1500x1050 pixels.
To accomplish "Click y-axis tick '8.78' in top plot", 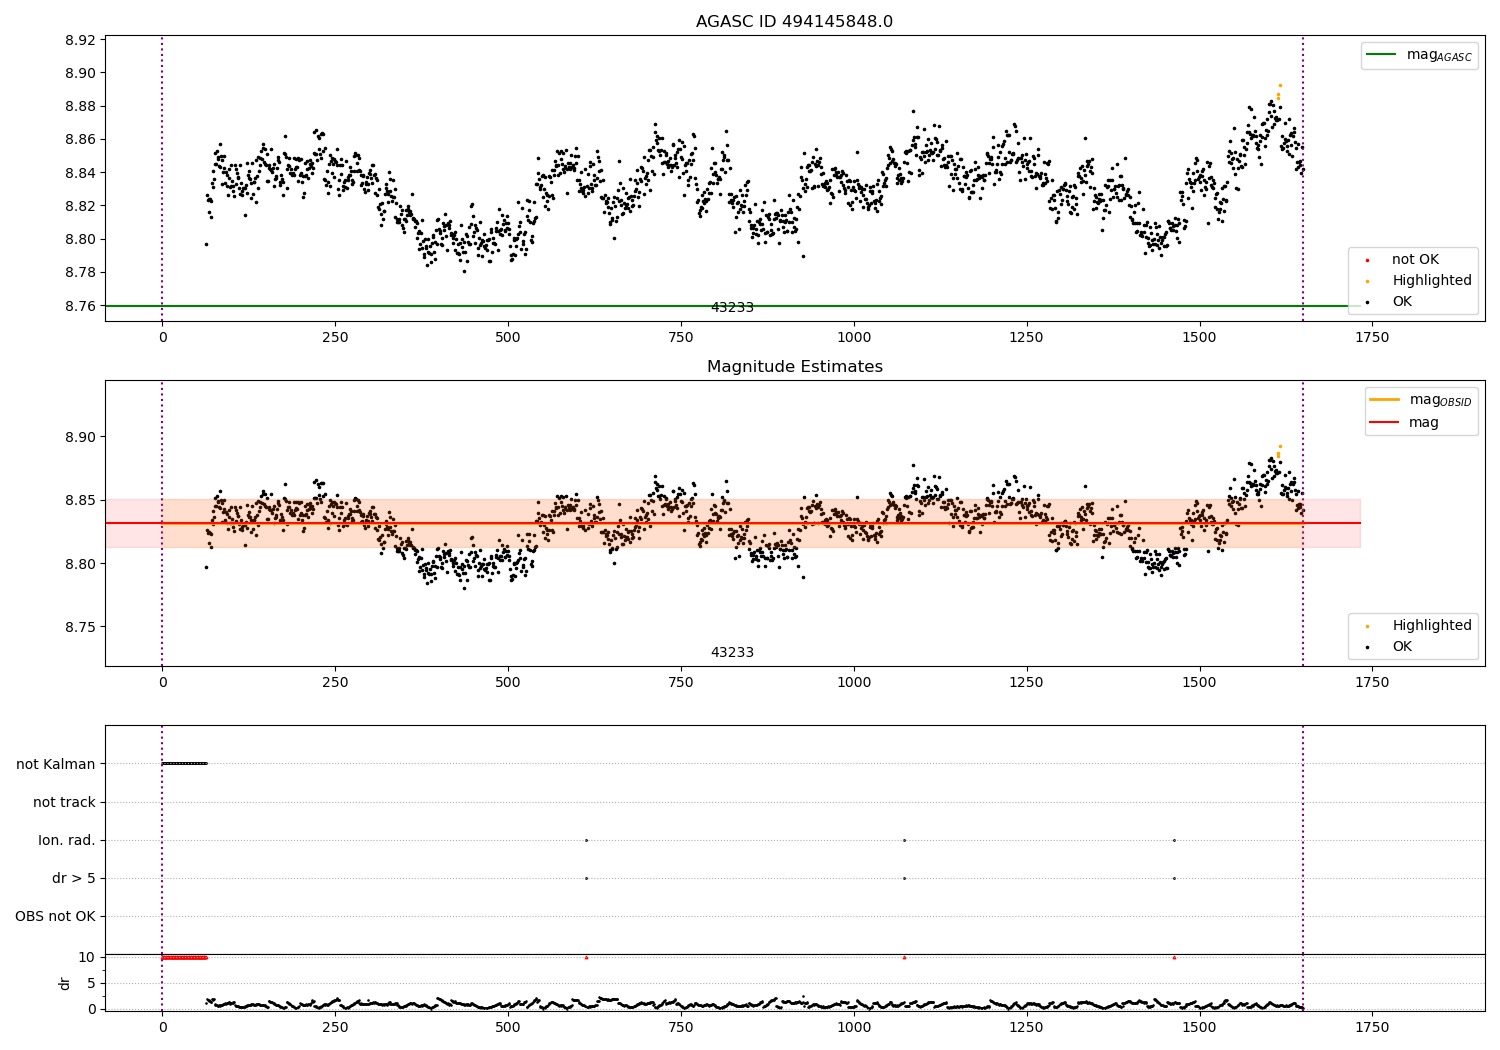I will click(80, 273).
